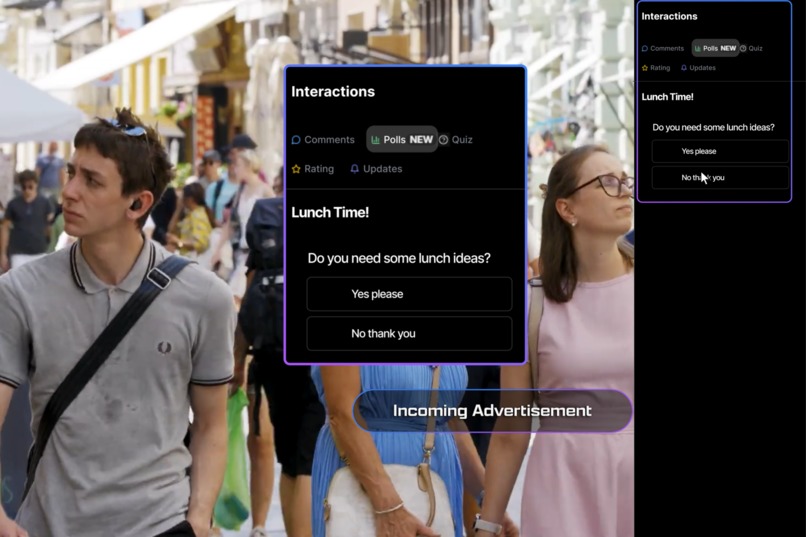Viewport: 806px width, 537px height.
Task: Click the bell icon beside sidebar Updates
Action: [x=684, y=68]
